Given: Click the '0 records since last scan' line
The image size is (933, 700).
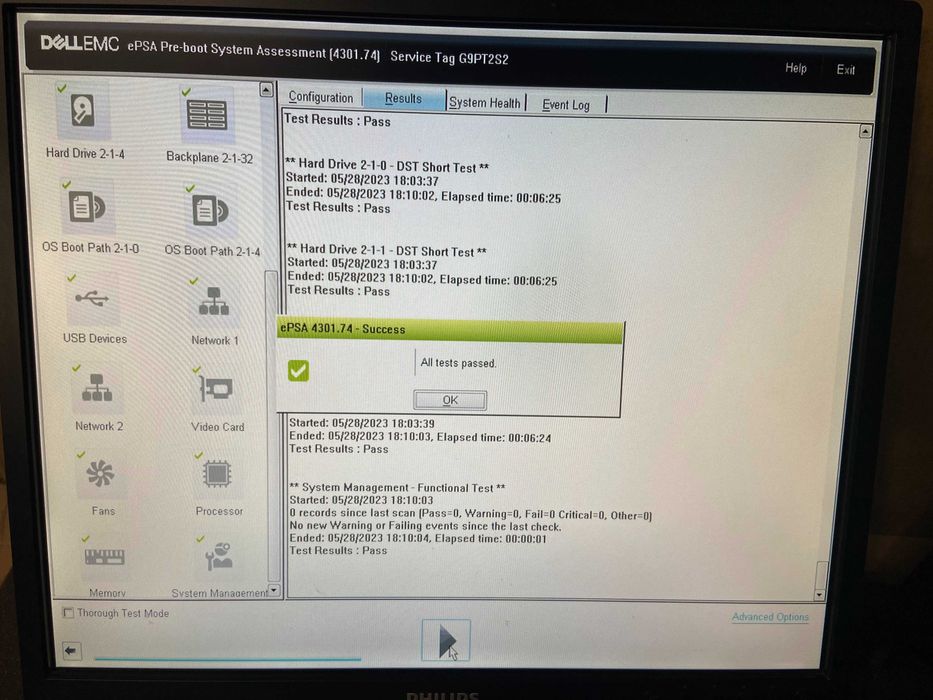Looking at the screenshot, I should (x=471, y=514).
